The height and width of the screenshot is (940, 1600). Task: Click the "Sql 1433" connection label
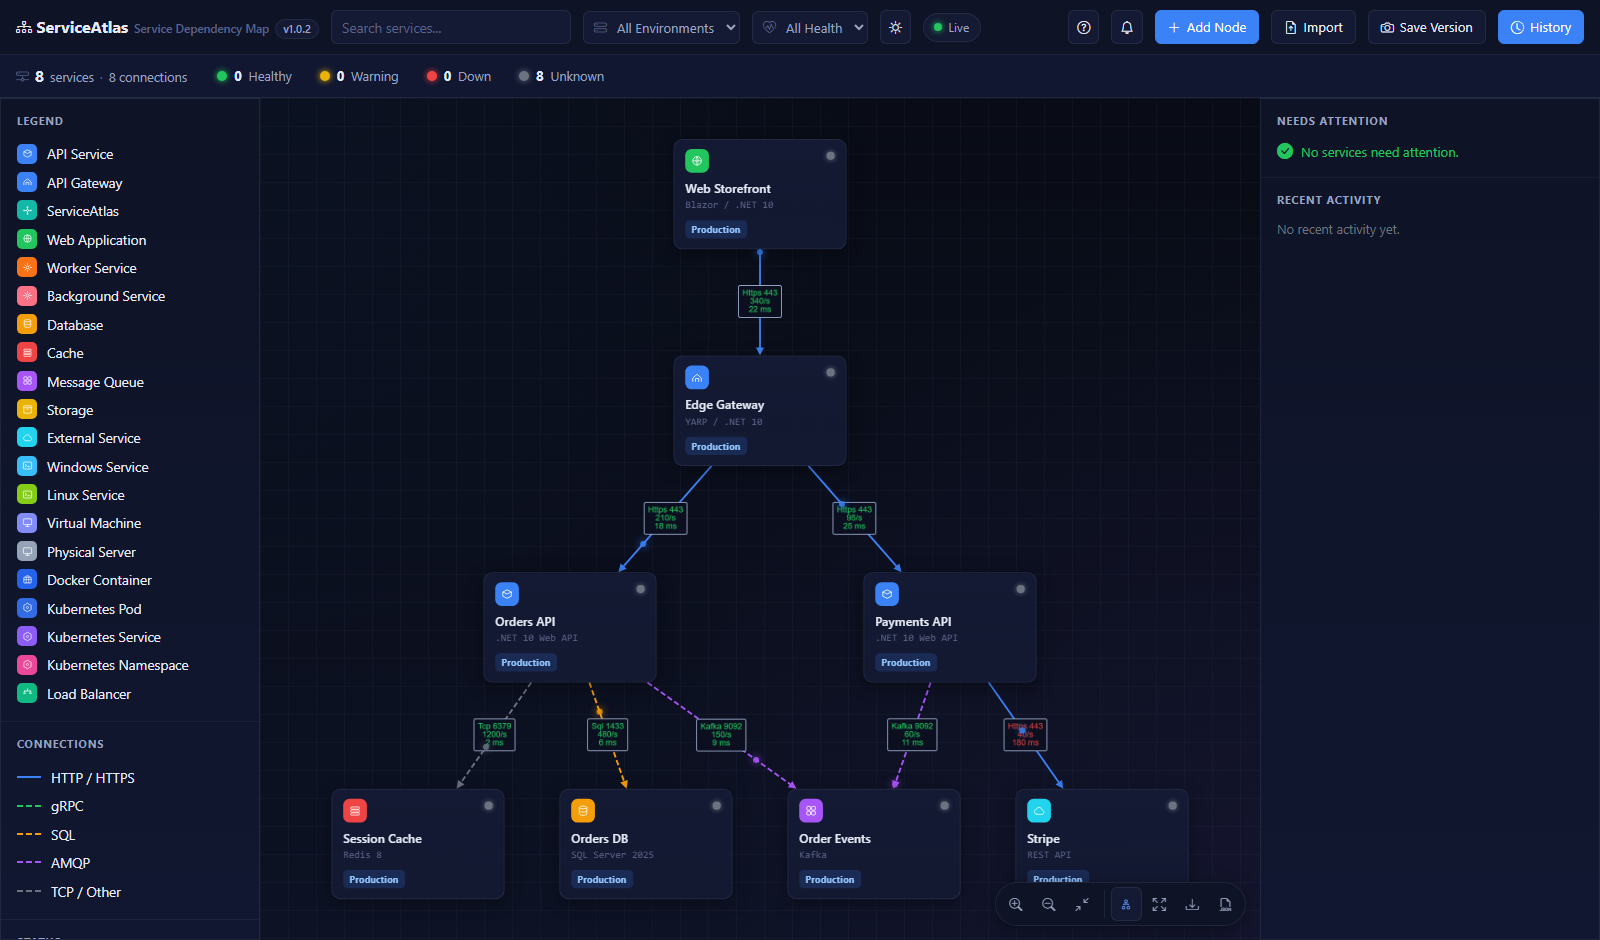607,735
